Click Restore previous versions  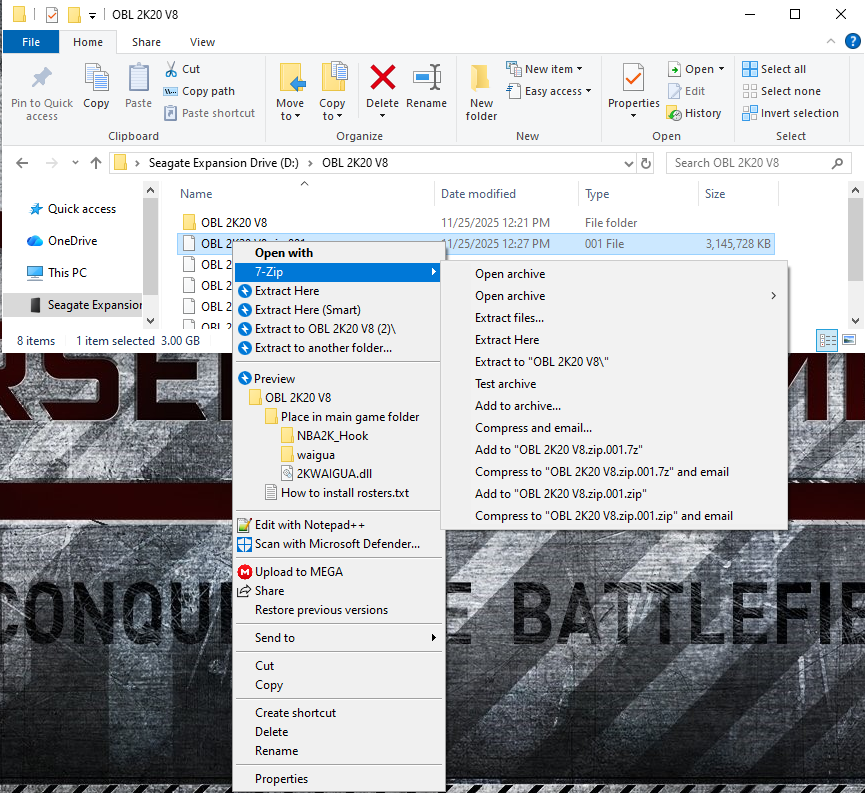(321, 610)
